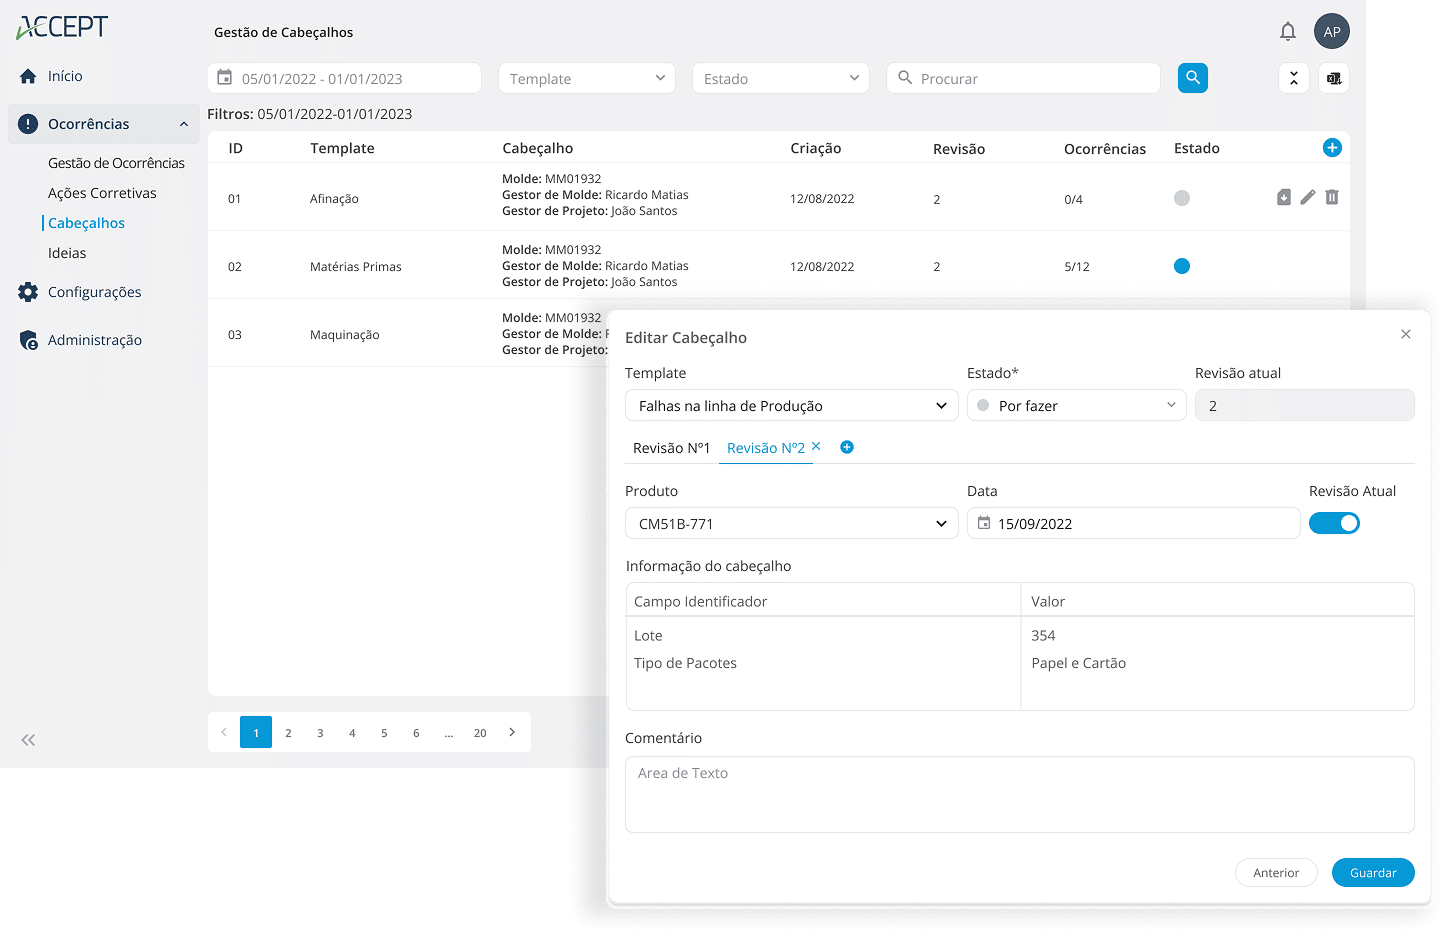Switch to Revisão Nº1 tab
The image size is (1447, 936).
point(671,448)
